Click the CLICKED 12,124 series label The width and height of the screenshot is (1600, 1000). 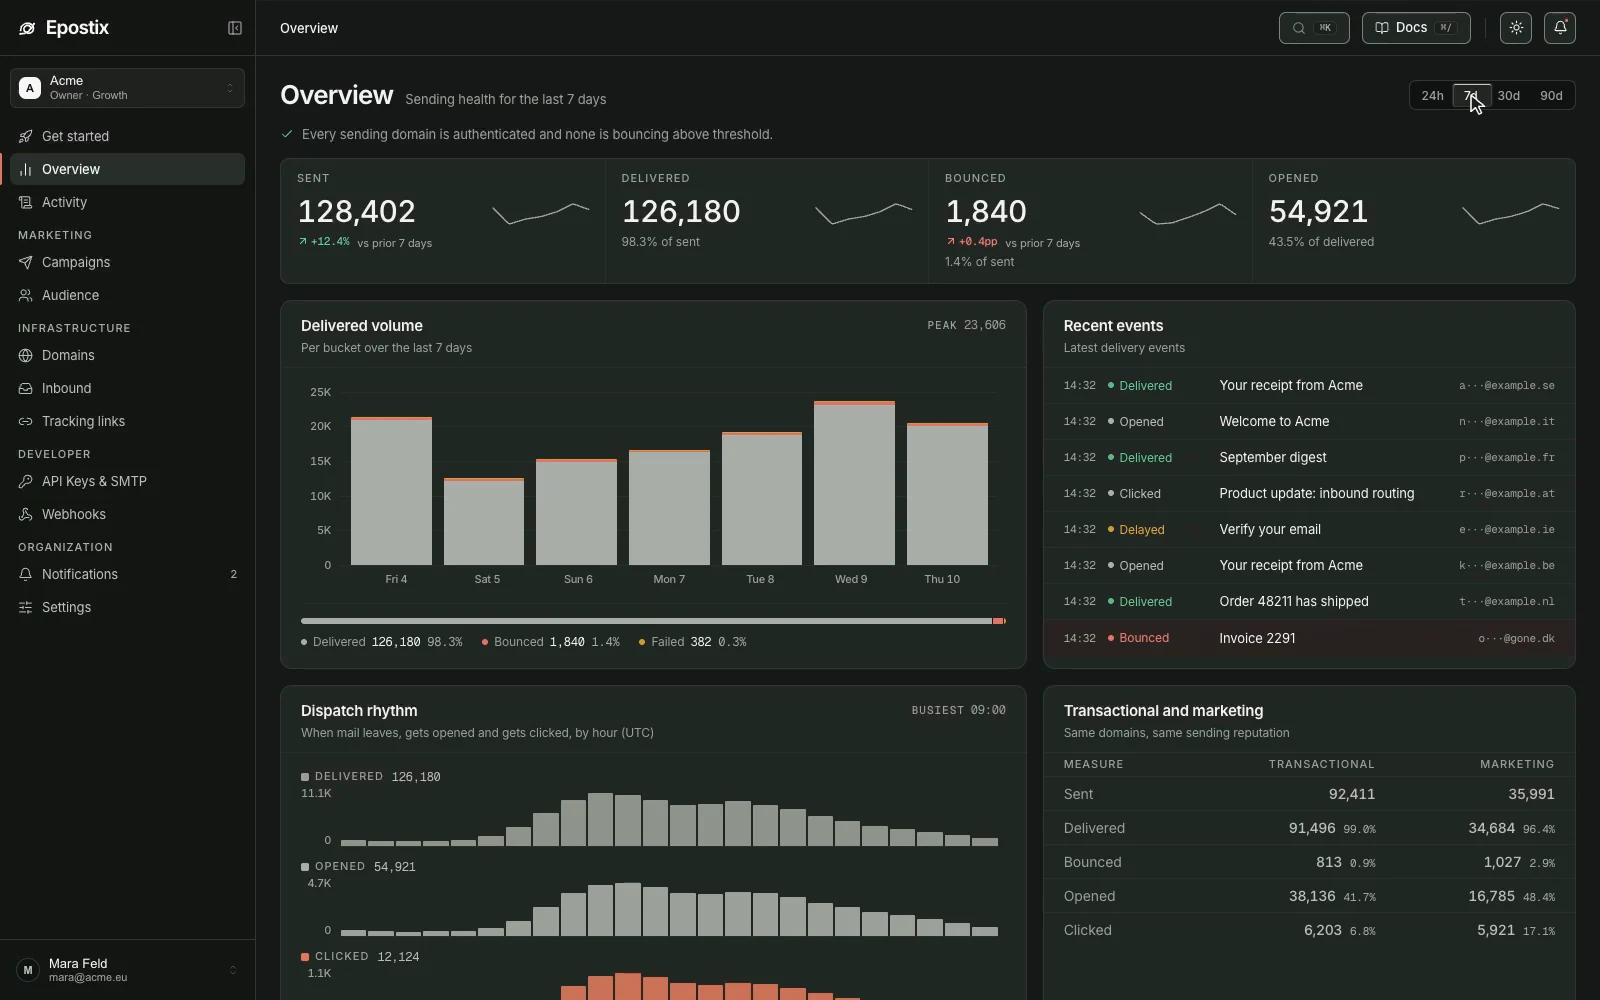coord(360,957)
